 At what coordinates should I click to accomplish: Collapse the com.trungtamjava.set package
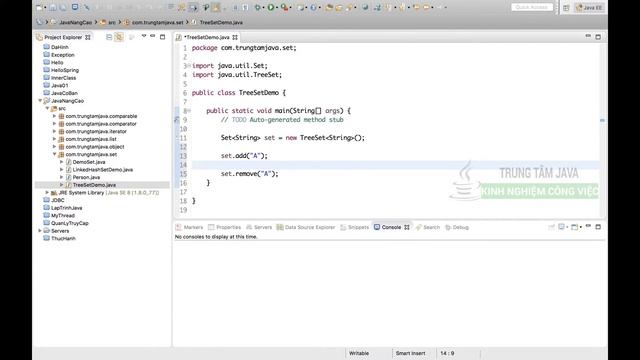(55, 154)
